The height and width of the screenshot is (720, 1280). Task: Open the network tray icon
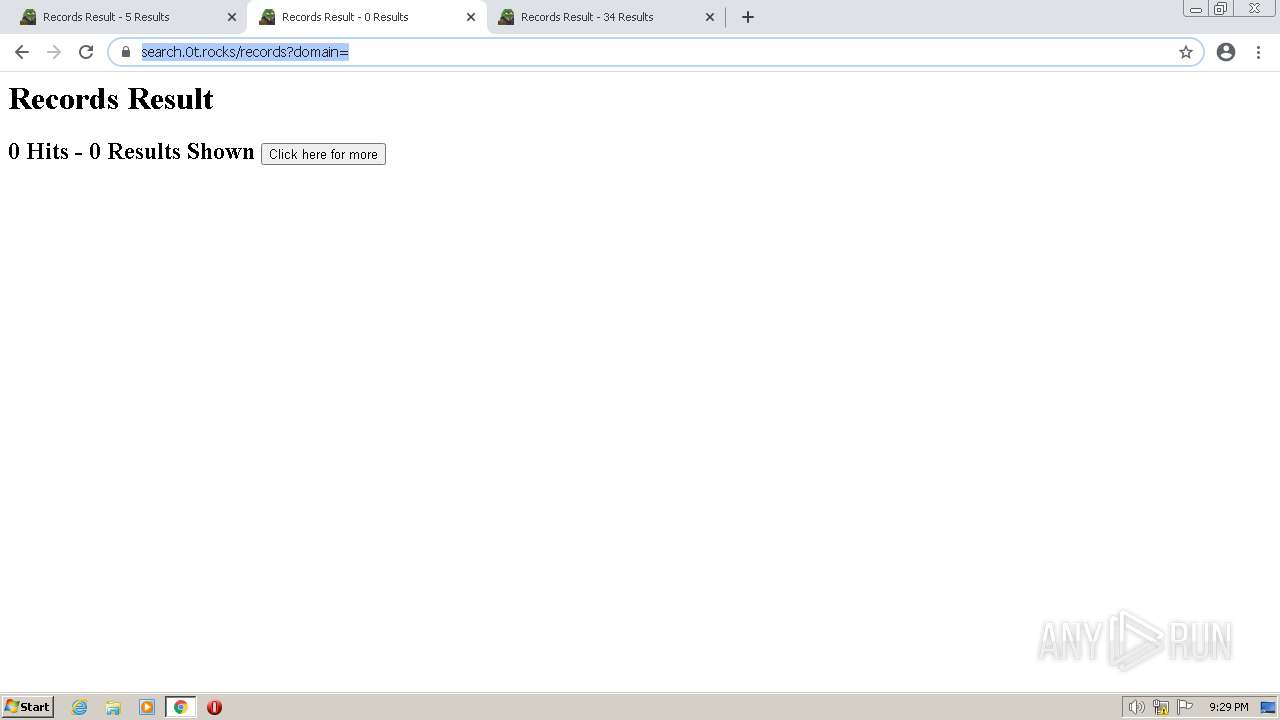coord(1161,707)
